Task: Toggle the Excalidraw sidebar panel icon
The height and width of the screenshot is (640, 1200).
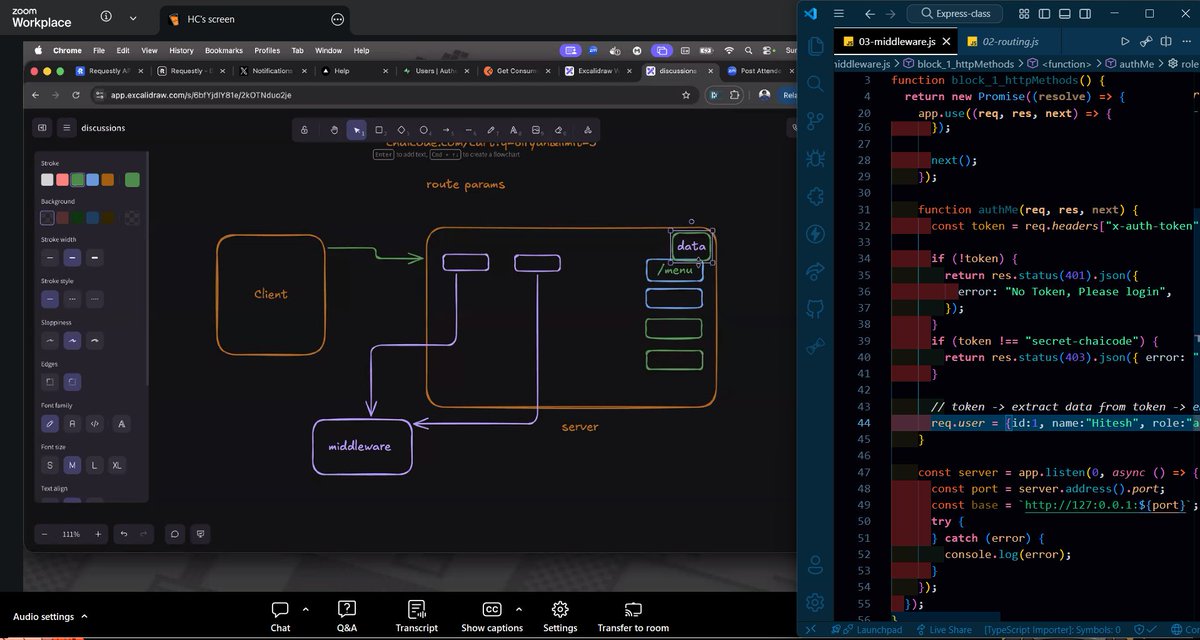Action: [42, 128]
